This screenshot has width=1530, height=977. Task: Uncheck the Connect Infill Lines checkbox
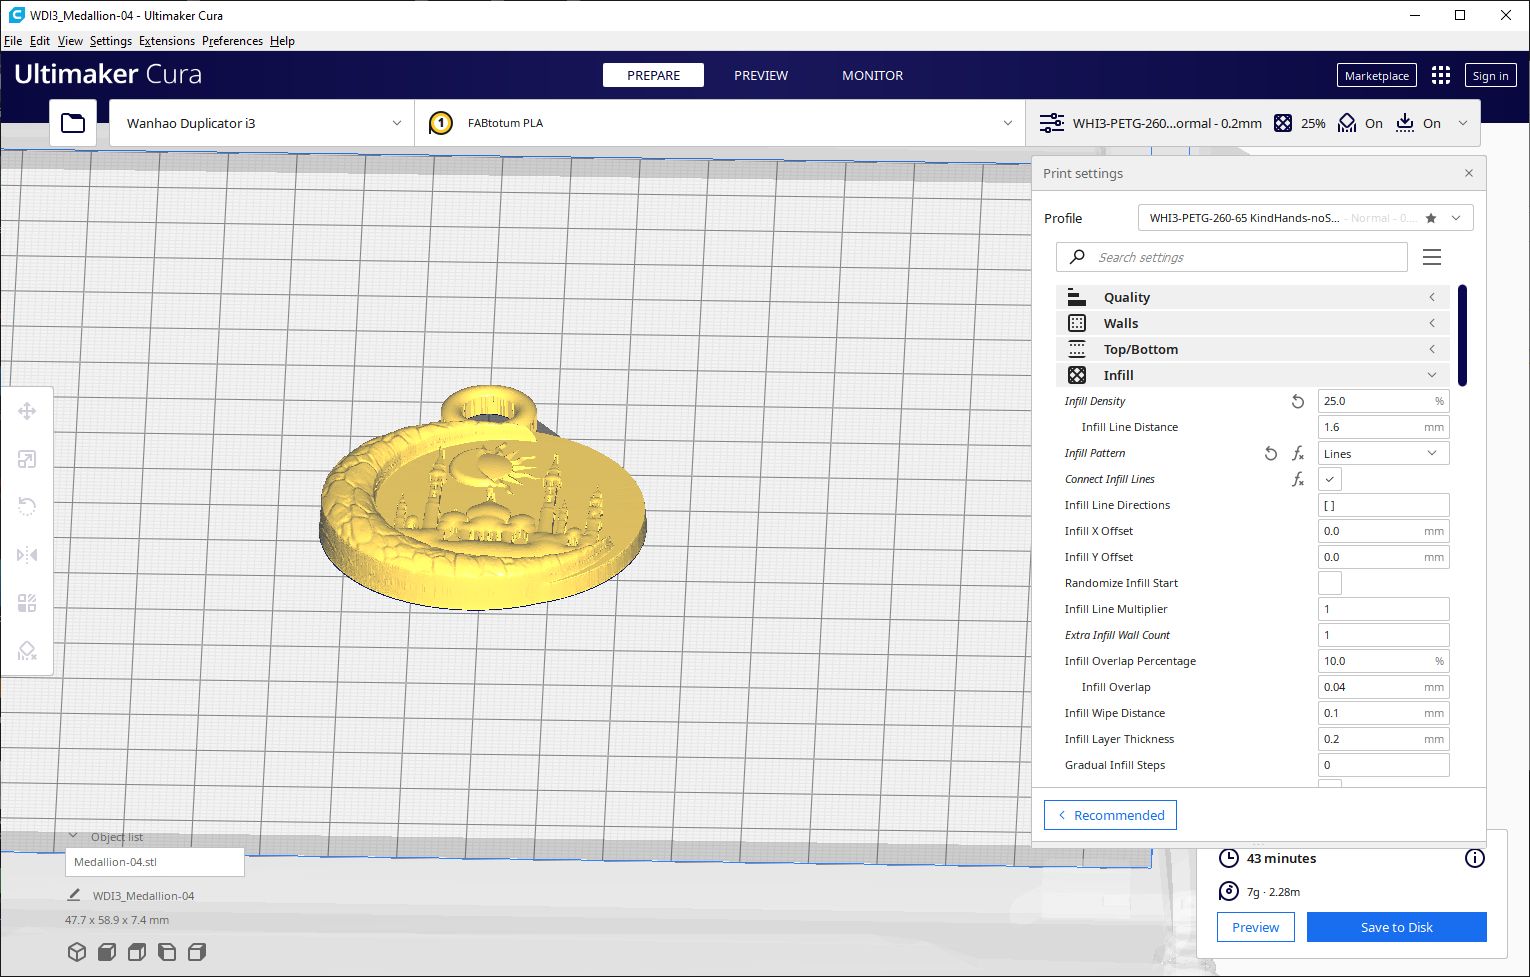tap(1329, 479)
